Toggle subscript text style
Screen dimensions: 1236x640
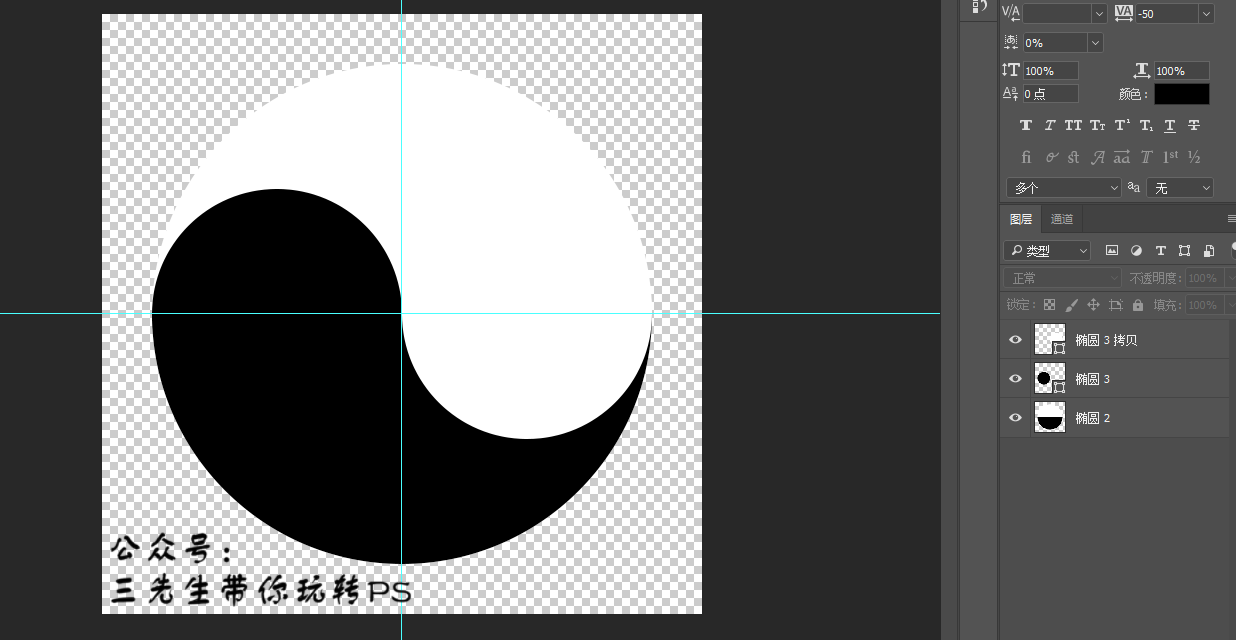(x=1146, y=126)
